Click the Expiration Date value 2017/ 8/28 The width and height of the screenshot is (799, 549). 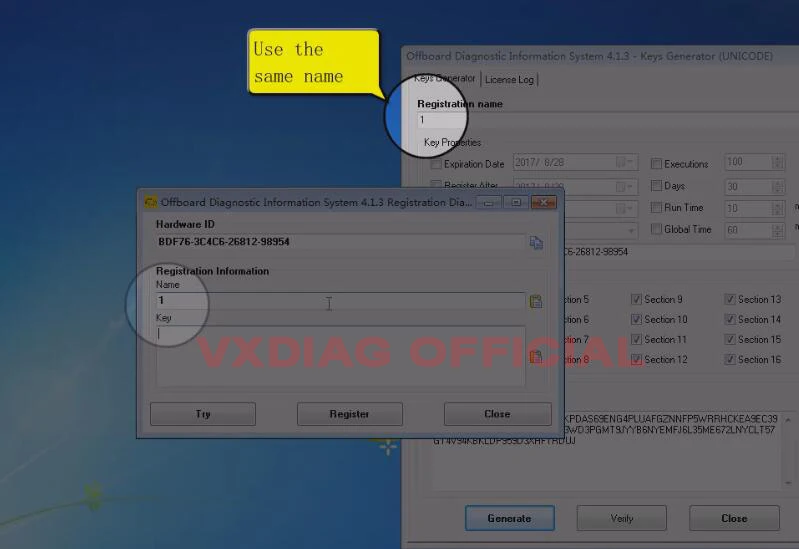coord(540,163)
